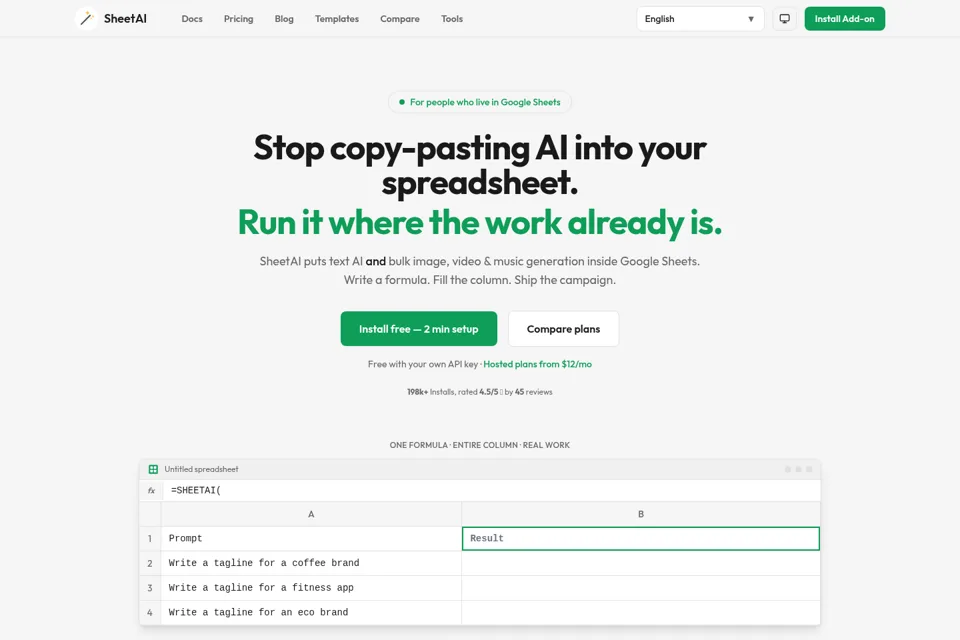
Task: Click 'ONE FORMULA · ENTIRE COLUMN · REAL WORK' caption
Action: 479,445
